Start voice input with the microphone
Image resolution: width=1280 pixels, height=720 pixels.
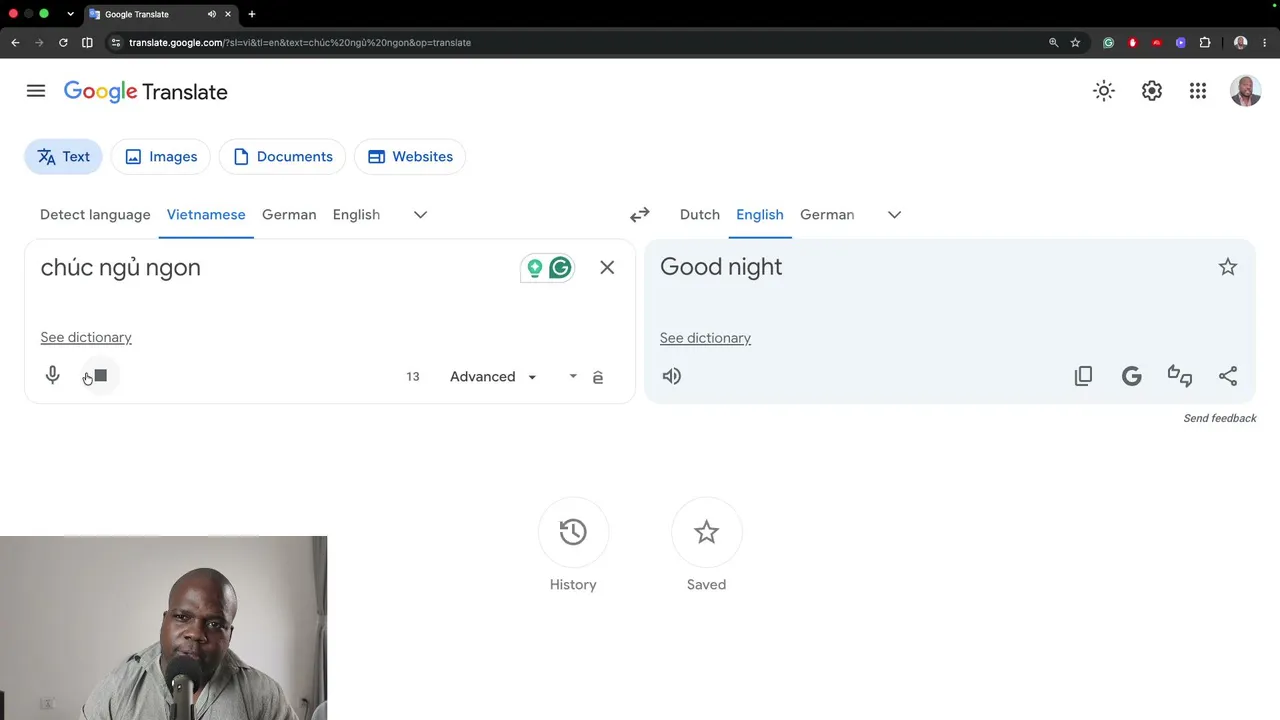click(x=52, y=376)
